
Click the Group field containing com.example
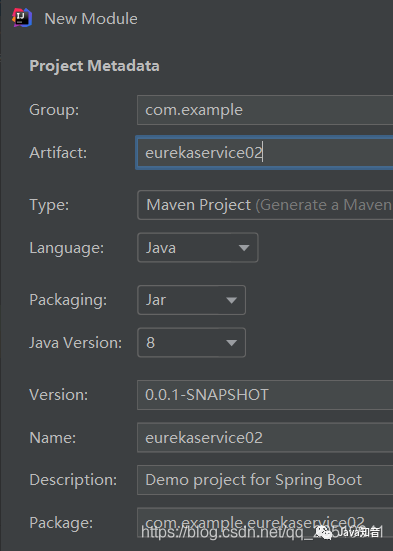coord(265,110)
